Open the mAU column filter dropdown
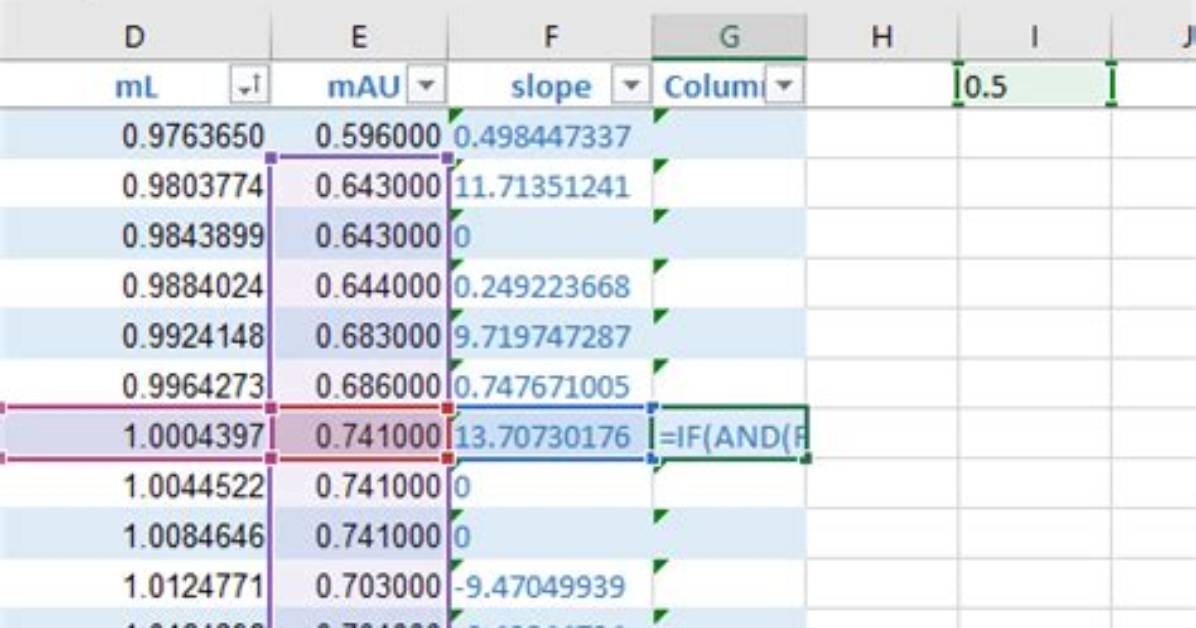 [427, 85]
